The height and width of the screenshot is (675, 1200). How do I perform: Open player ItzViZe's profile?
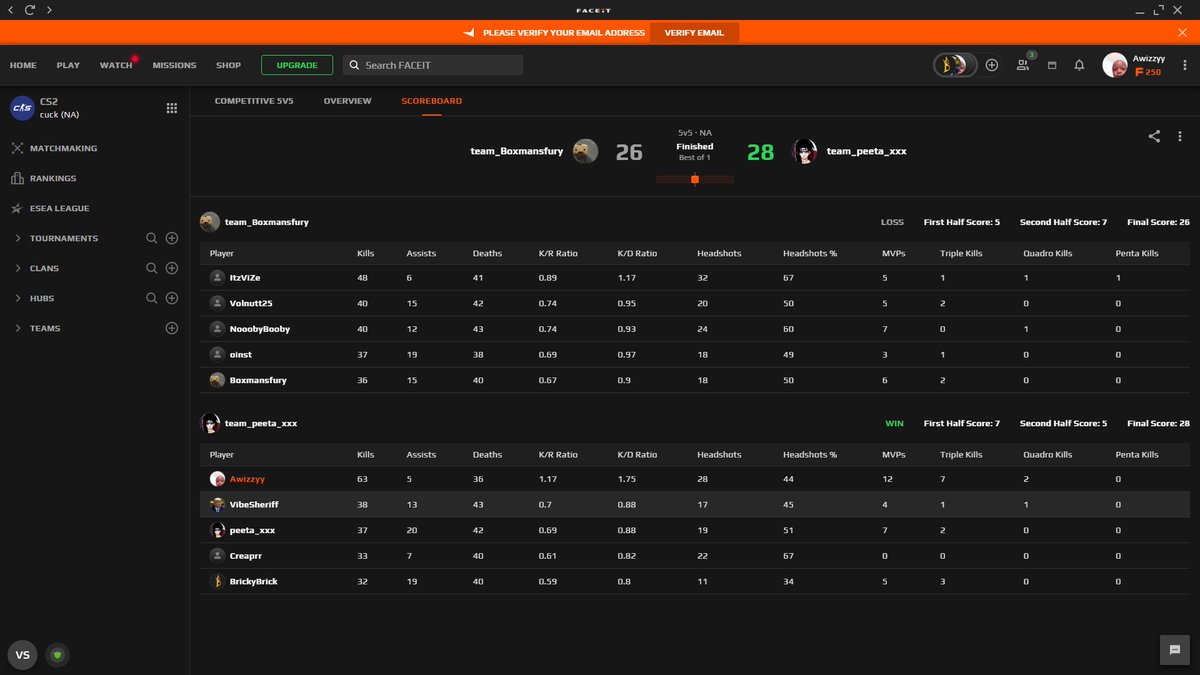[x=245, y=278]
